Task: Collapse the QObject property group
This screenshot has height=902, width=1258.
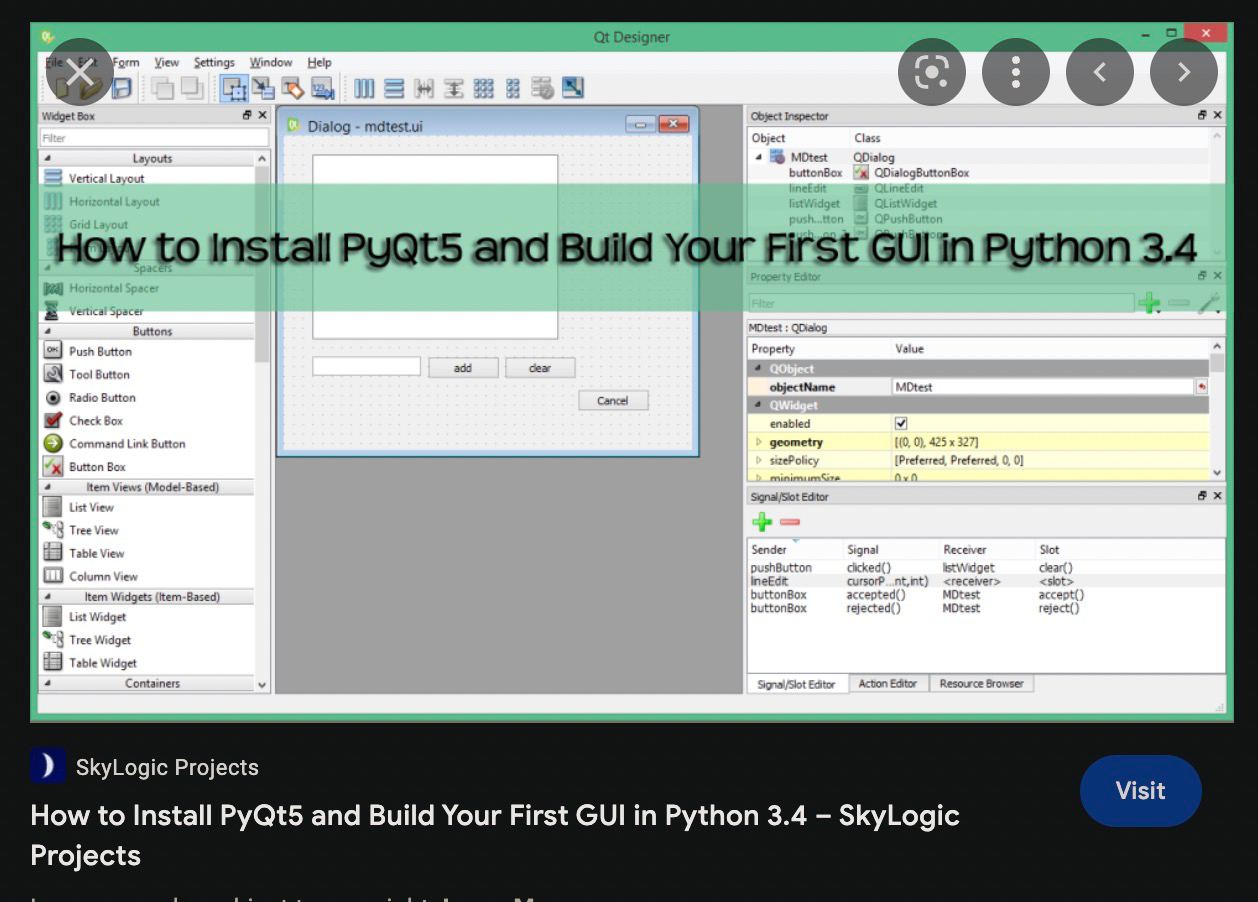Action: (x=759, y=369)
